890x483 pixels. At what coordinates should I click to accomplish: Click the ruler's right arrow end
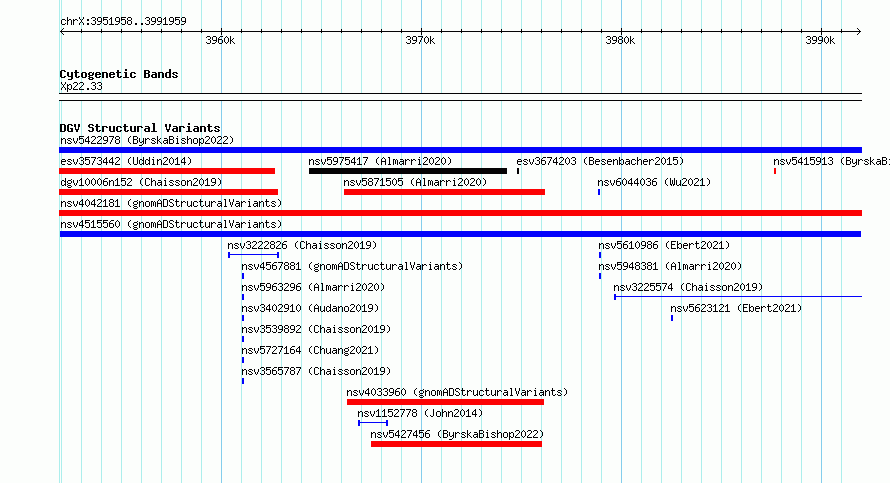click(x=859, y=32)
